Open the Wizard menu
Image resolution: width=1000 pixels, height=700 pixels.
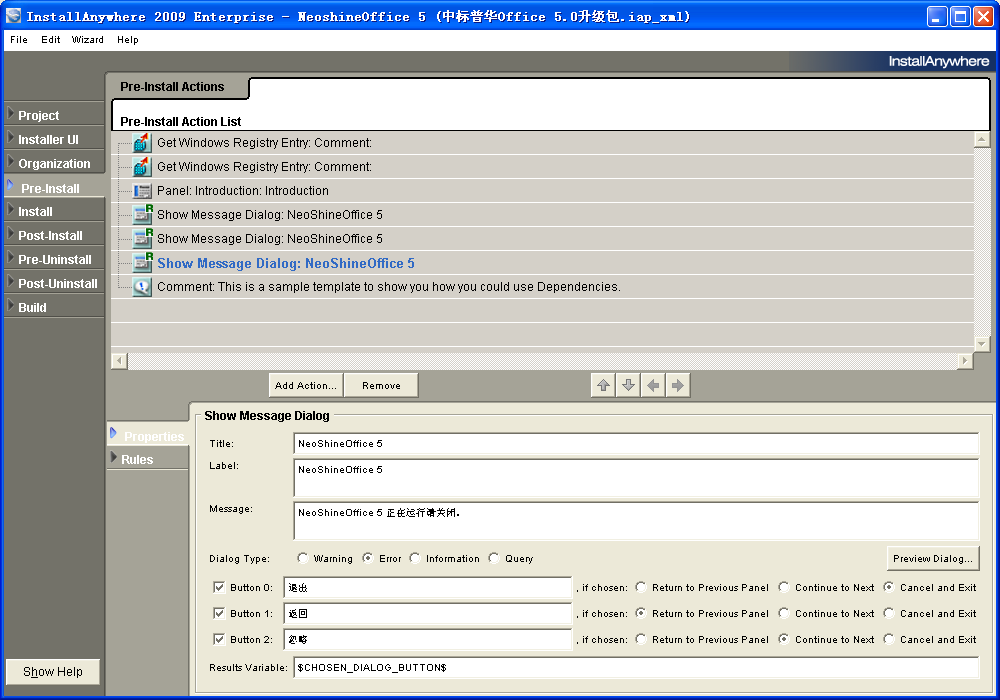[x=87, y=40]
